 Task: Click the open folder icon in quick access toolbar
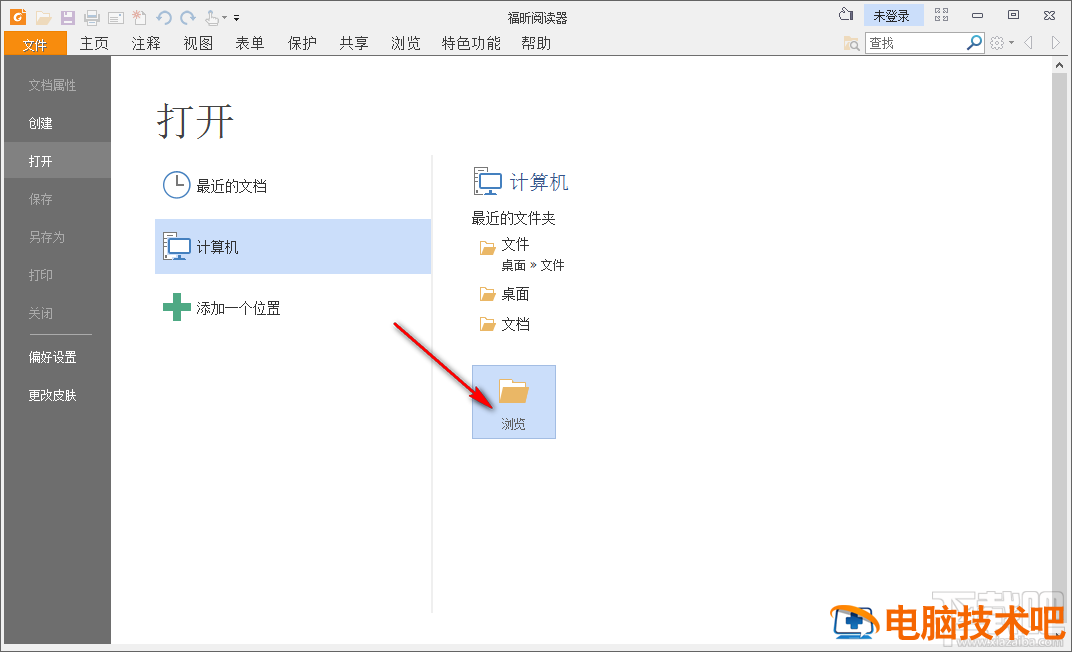(44, 18)
